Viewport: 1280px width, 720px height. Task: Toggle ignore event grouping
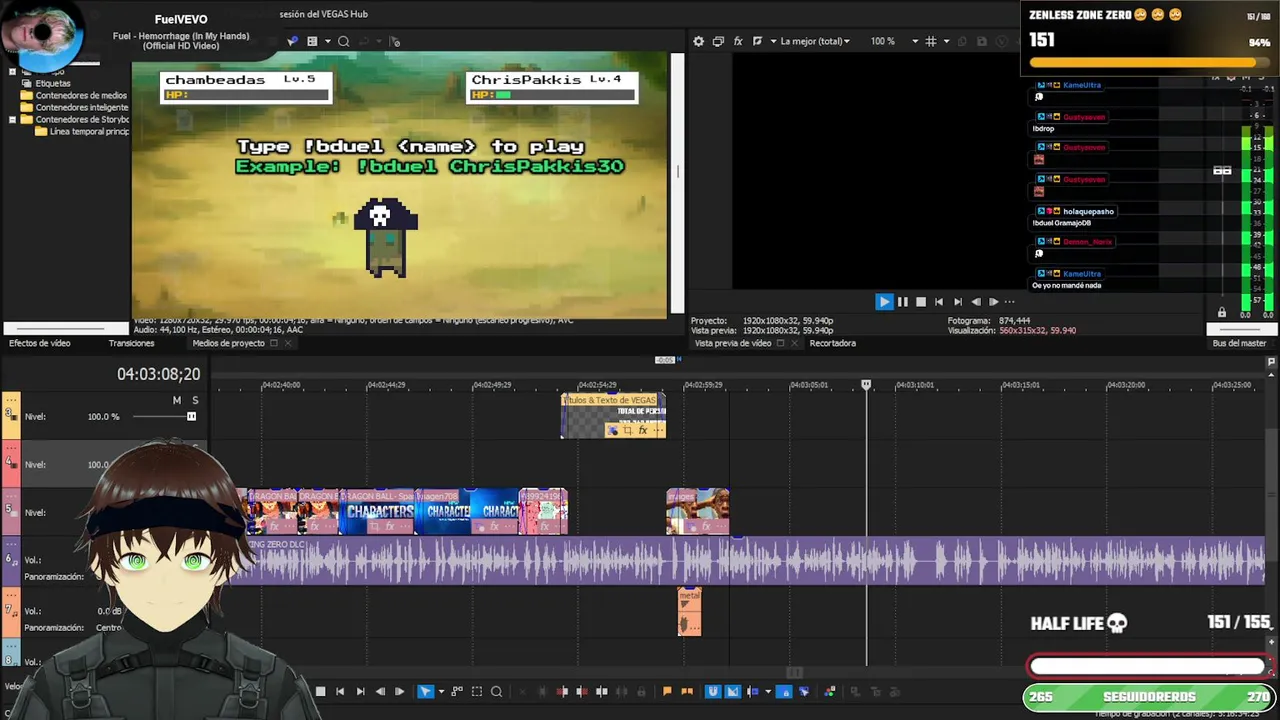click(x=804, y=691)
